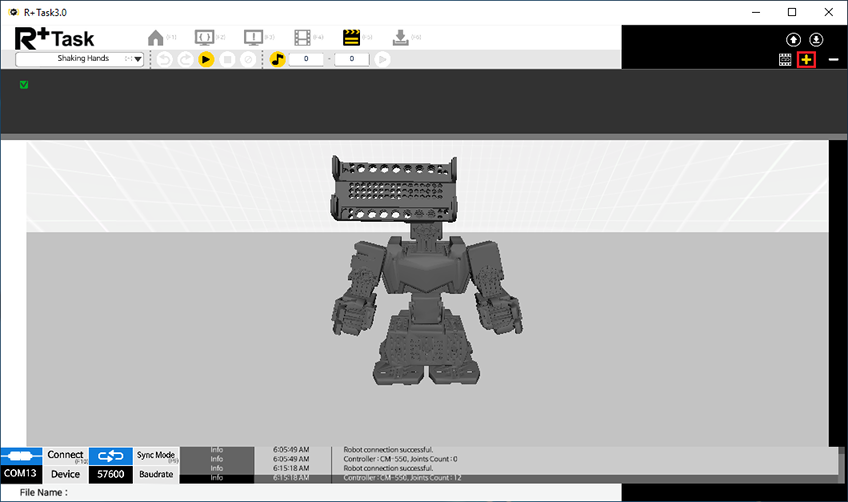Click the motion unit film icon beside plus
The image size is (848, 502).
pos(786,60)
